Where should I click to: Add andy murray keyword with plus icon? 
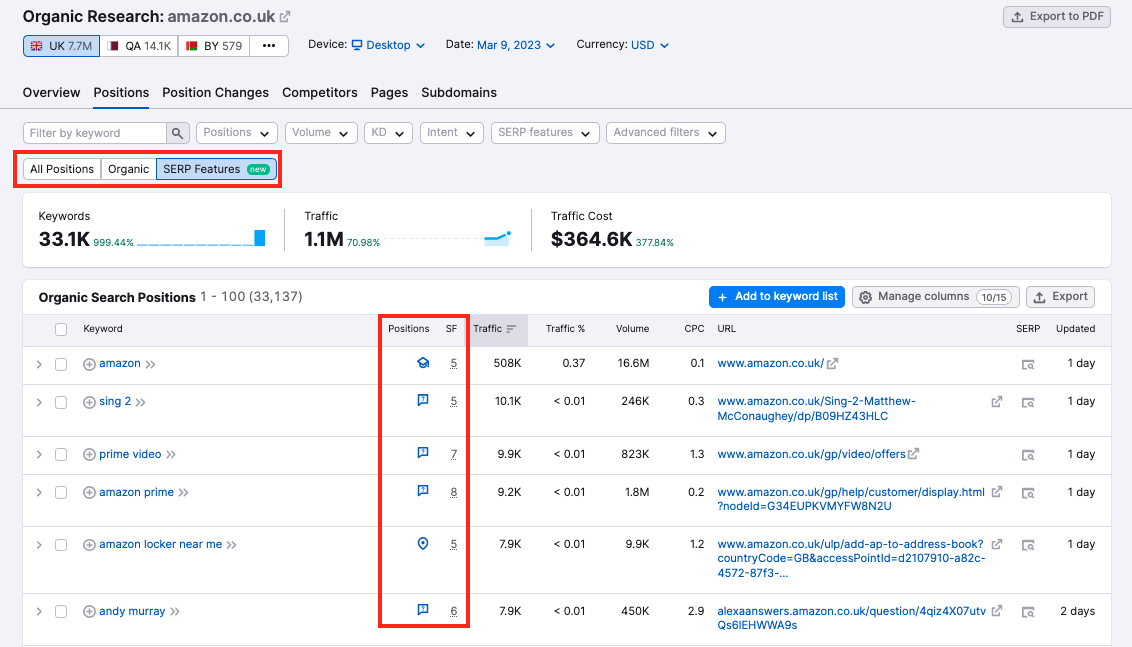pos(89,612)
